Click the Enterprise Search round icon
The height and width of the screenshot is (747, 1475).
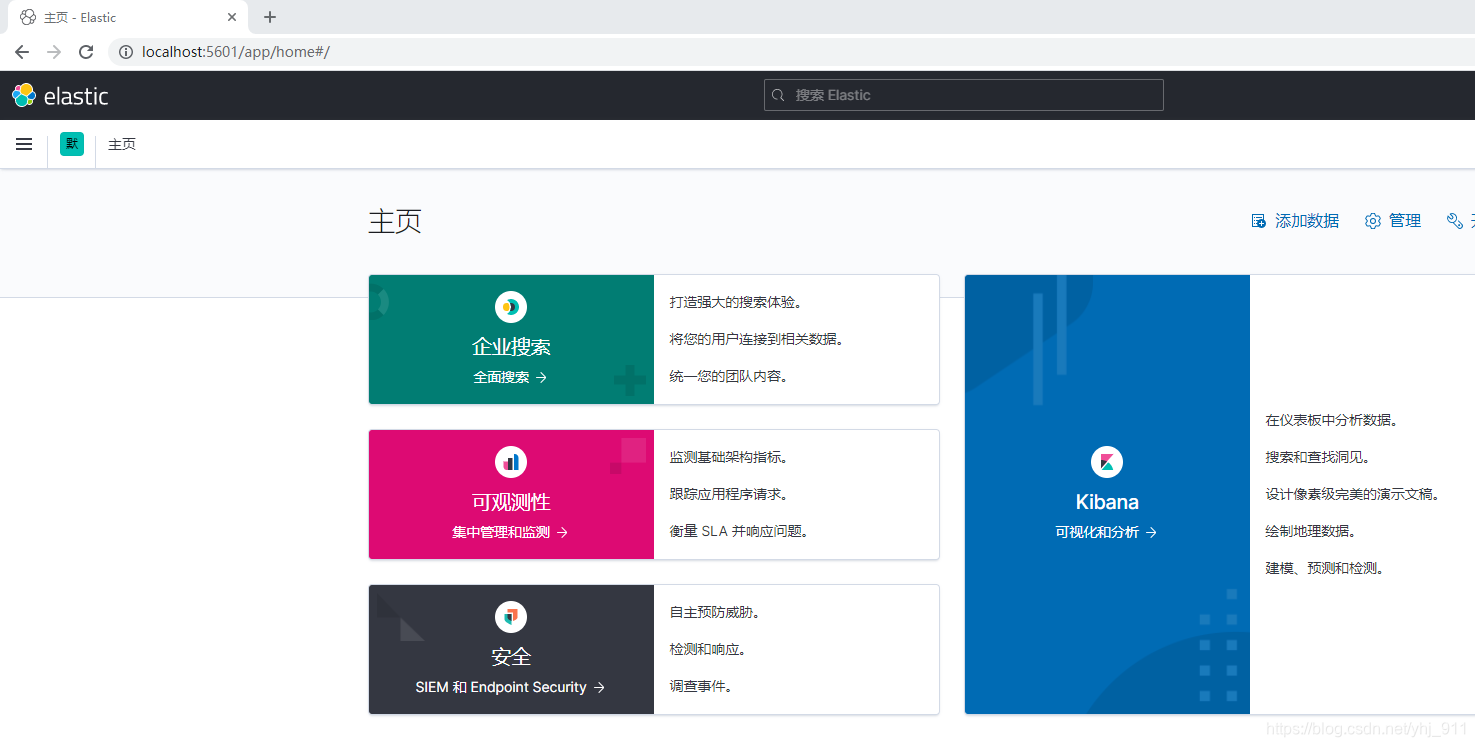[511, 307]
